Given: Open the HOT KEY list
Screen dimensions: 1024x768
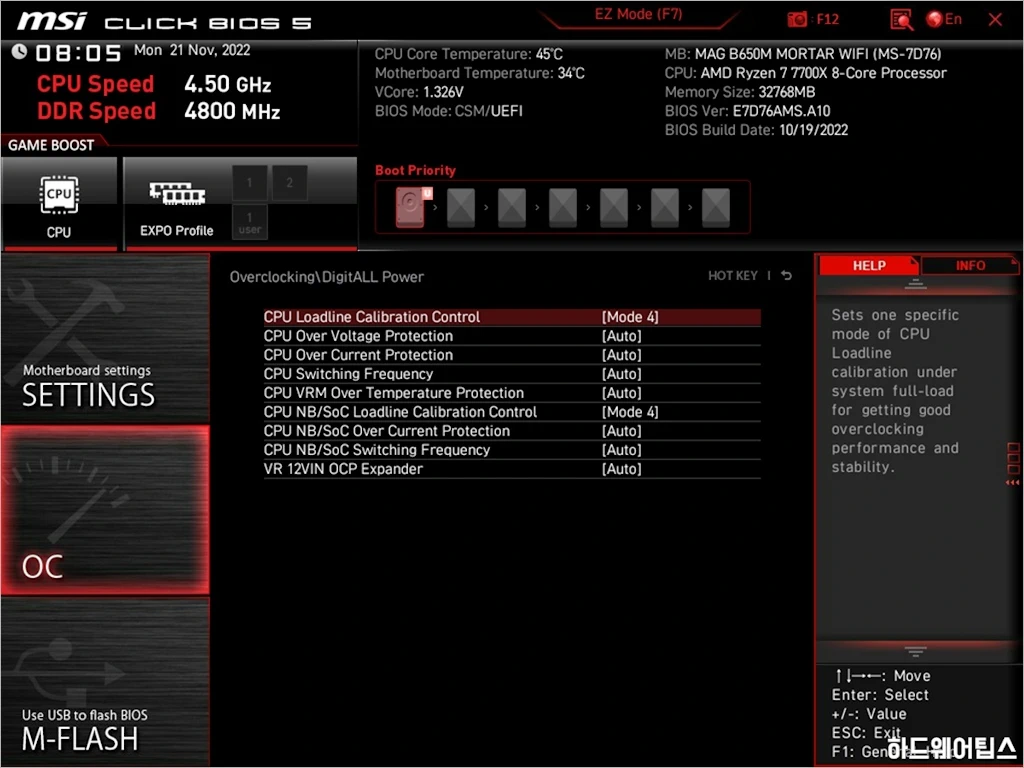Looking at the screenshot, I should coord(733,276).
